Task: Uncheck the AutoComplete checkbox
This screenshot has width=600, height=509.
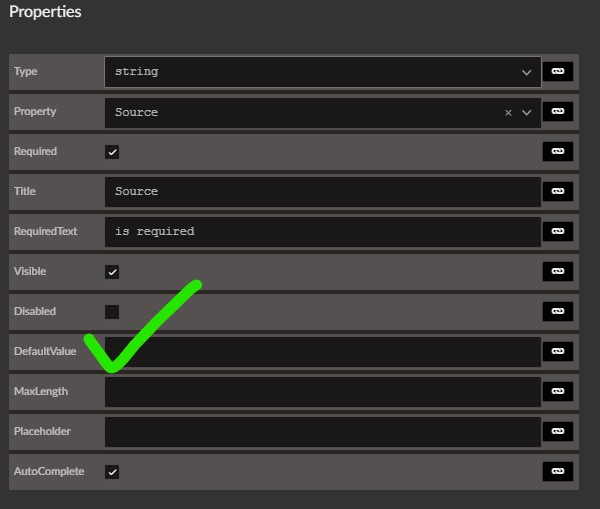Action: (x=112, y=472)
